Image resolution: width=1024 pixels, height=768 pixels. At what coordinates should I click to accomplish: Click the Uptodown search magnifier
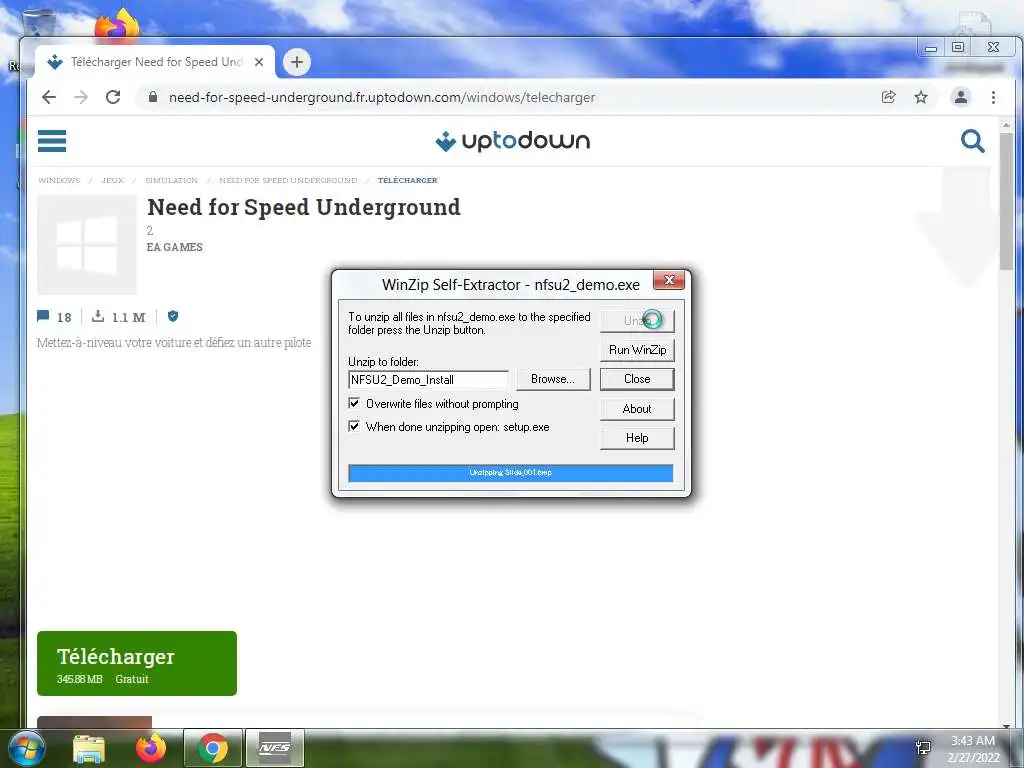(x=972, y=140)
